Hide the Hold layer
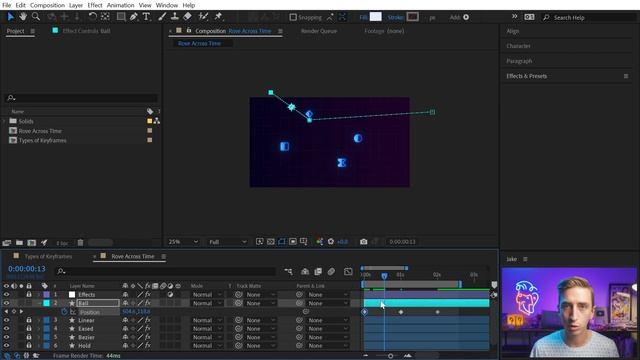The height and width of the screenshot is (360, 640). (x=6, y=346)
